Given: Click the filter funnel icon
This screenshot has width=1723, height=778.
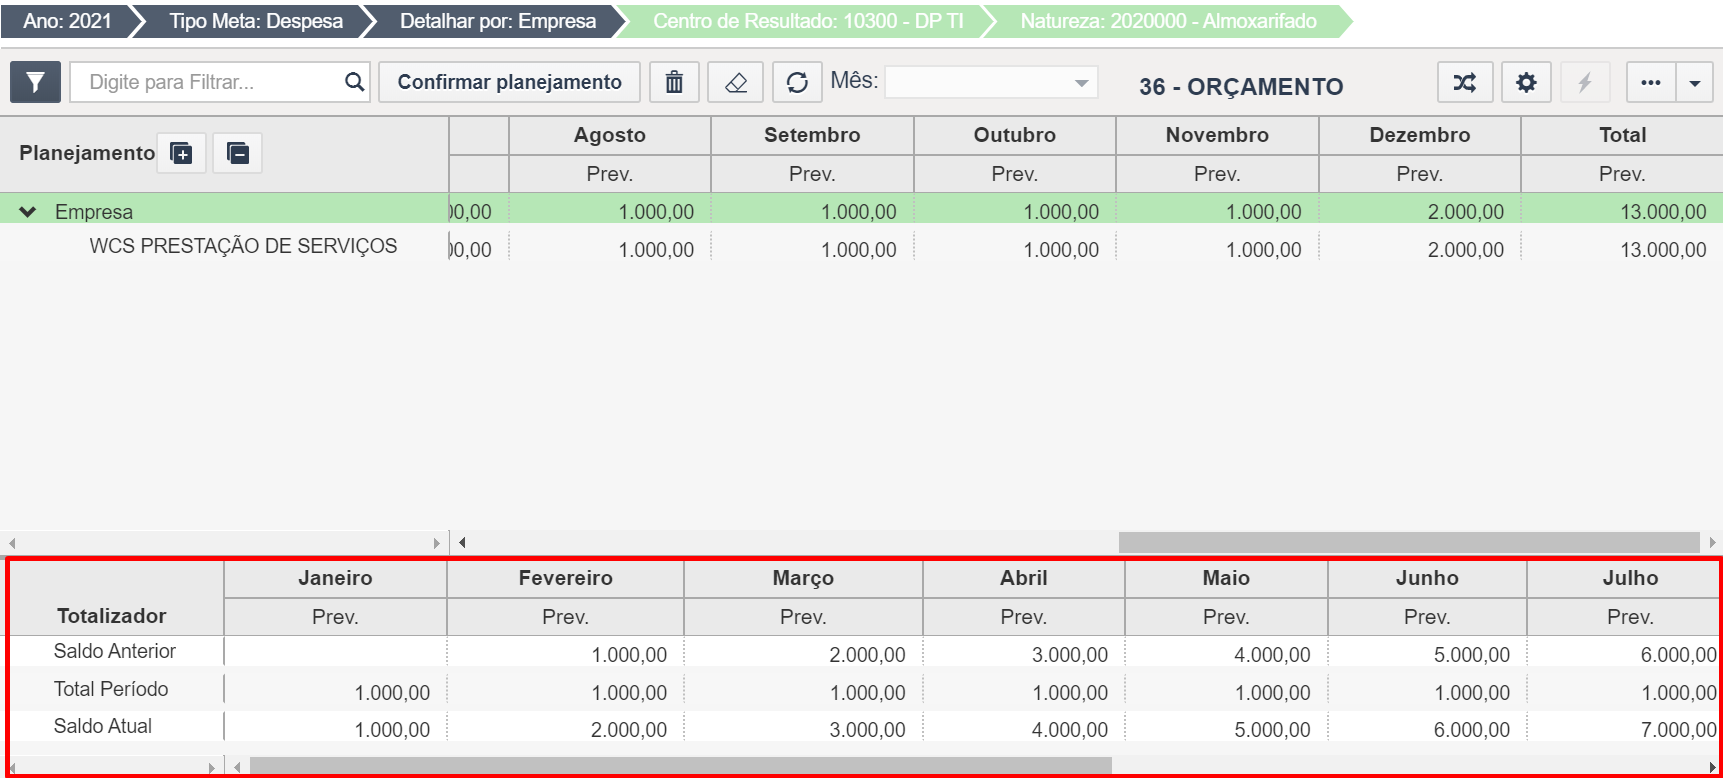Looking at the screenshot, I should click(35, 82).
